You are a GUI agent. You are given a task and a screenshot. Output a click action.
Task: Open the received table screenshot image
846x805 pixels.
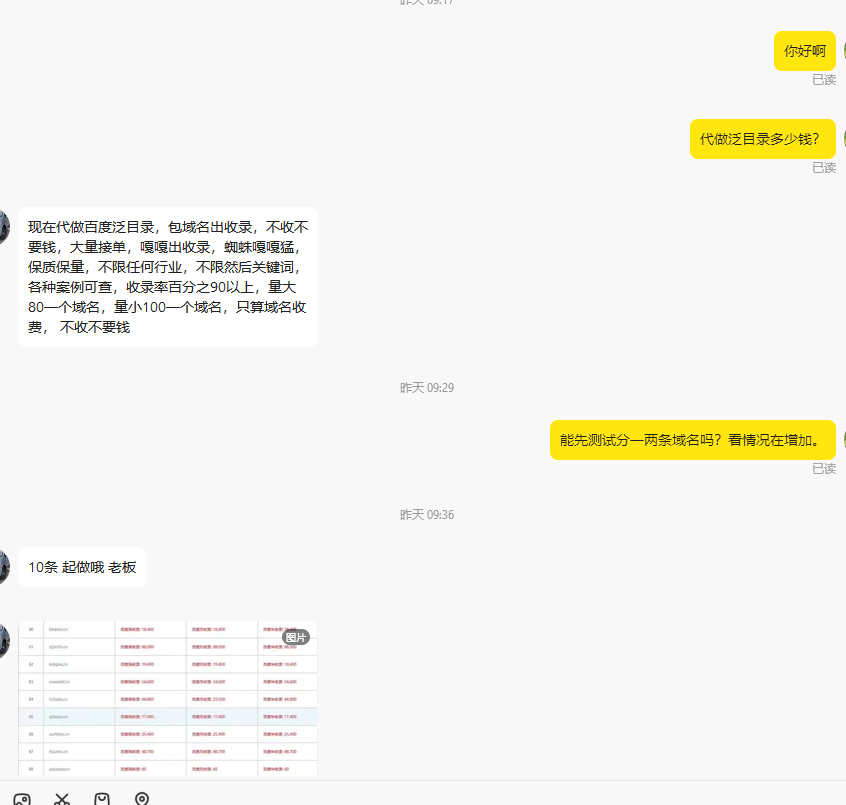tap(167, 698)
